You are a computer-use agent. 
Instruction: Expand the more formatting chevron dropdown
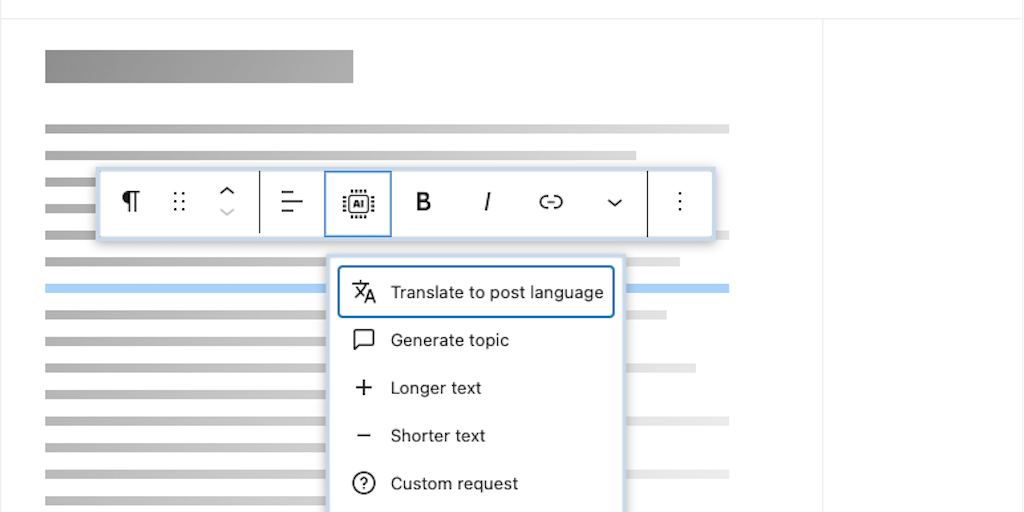pyautogui.click(x=615, y=203)
